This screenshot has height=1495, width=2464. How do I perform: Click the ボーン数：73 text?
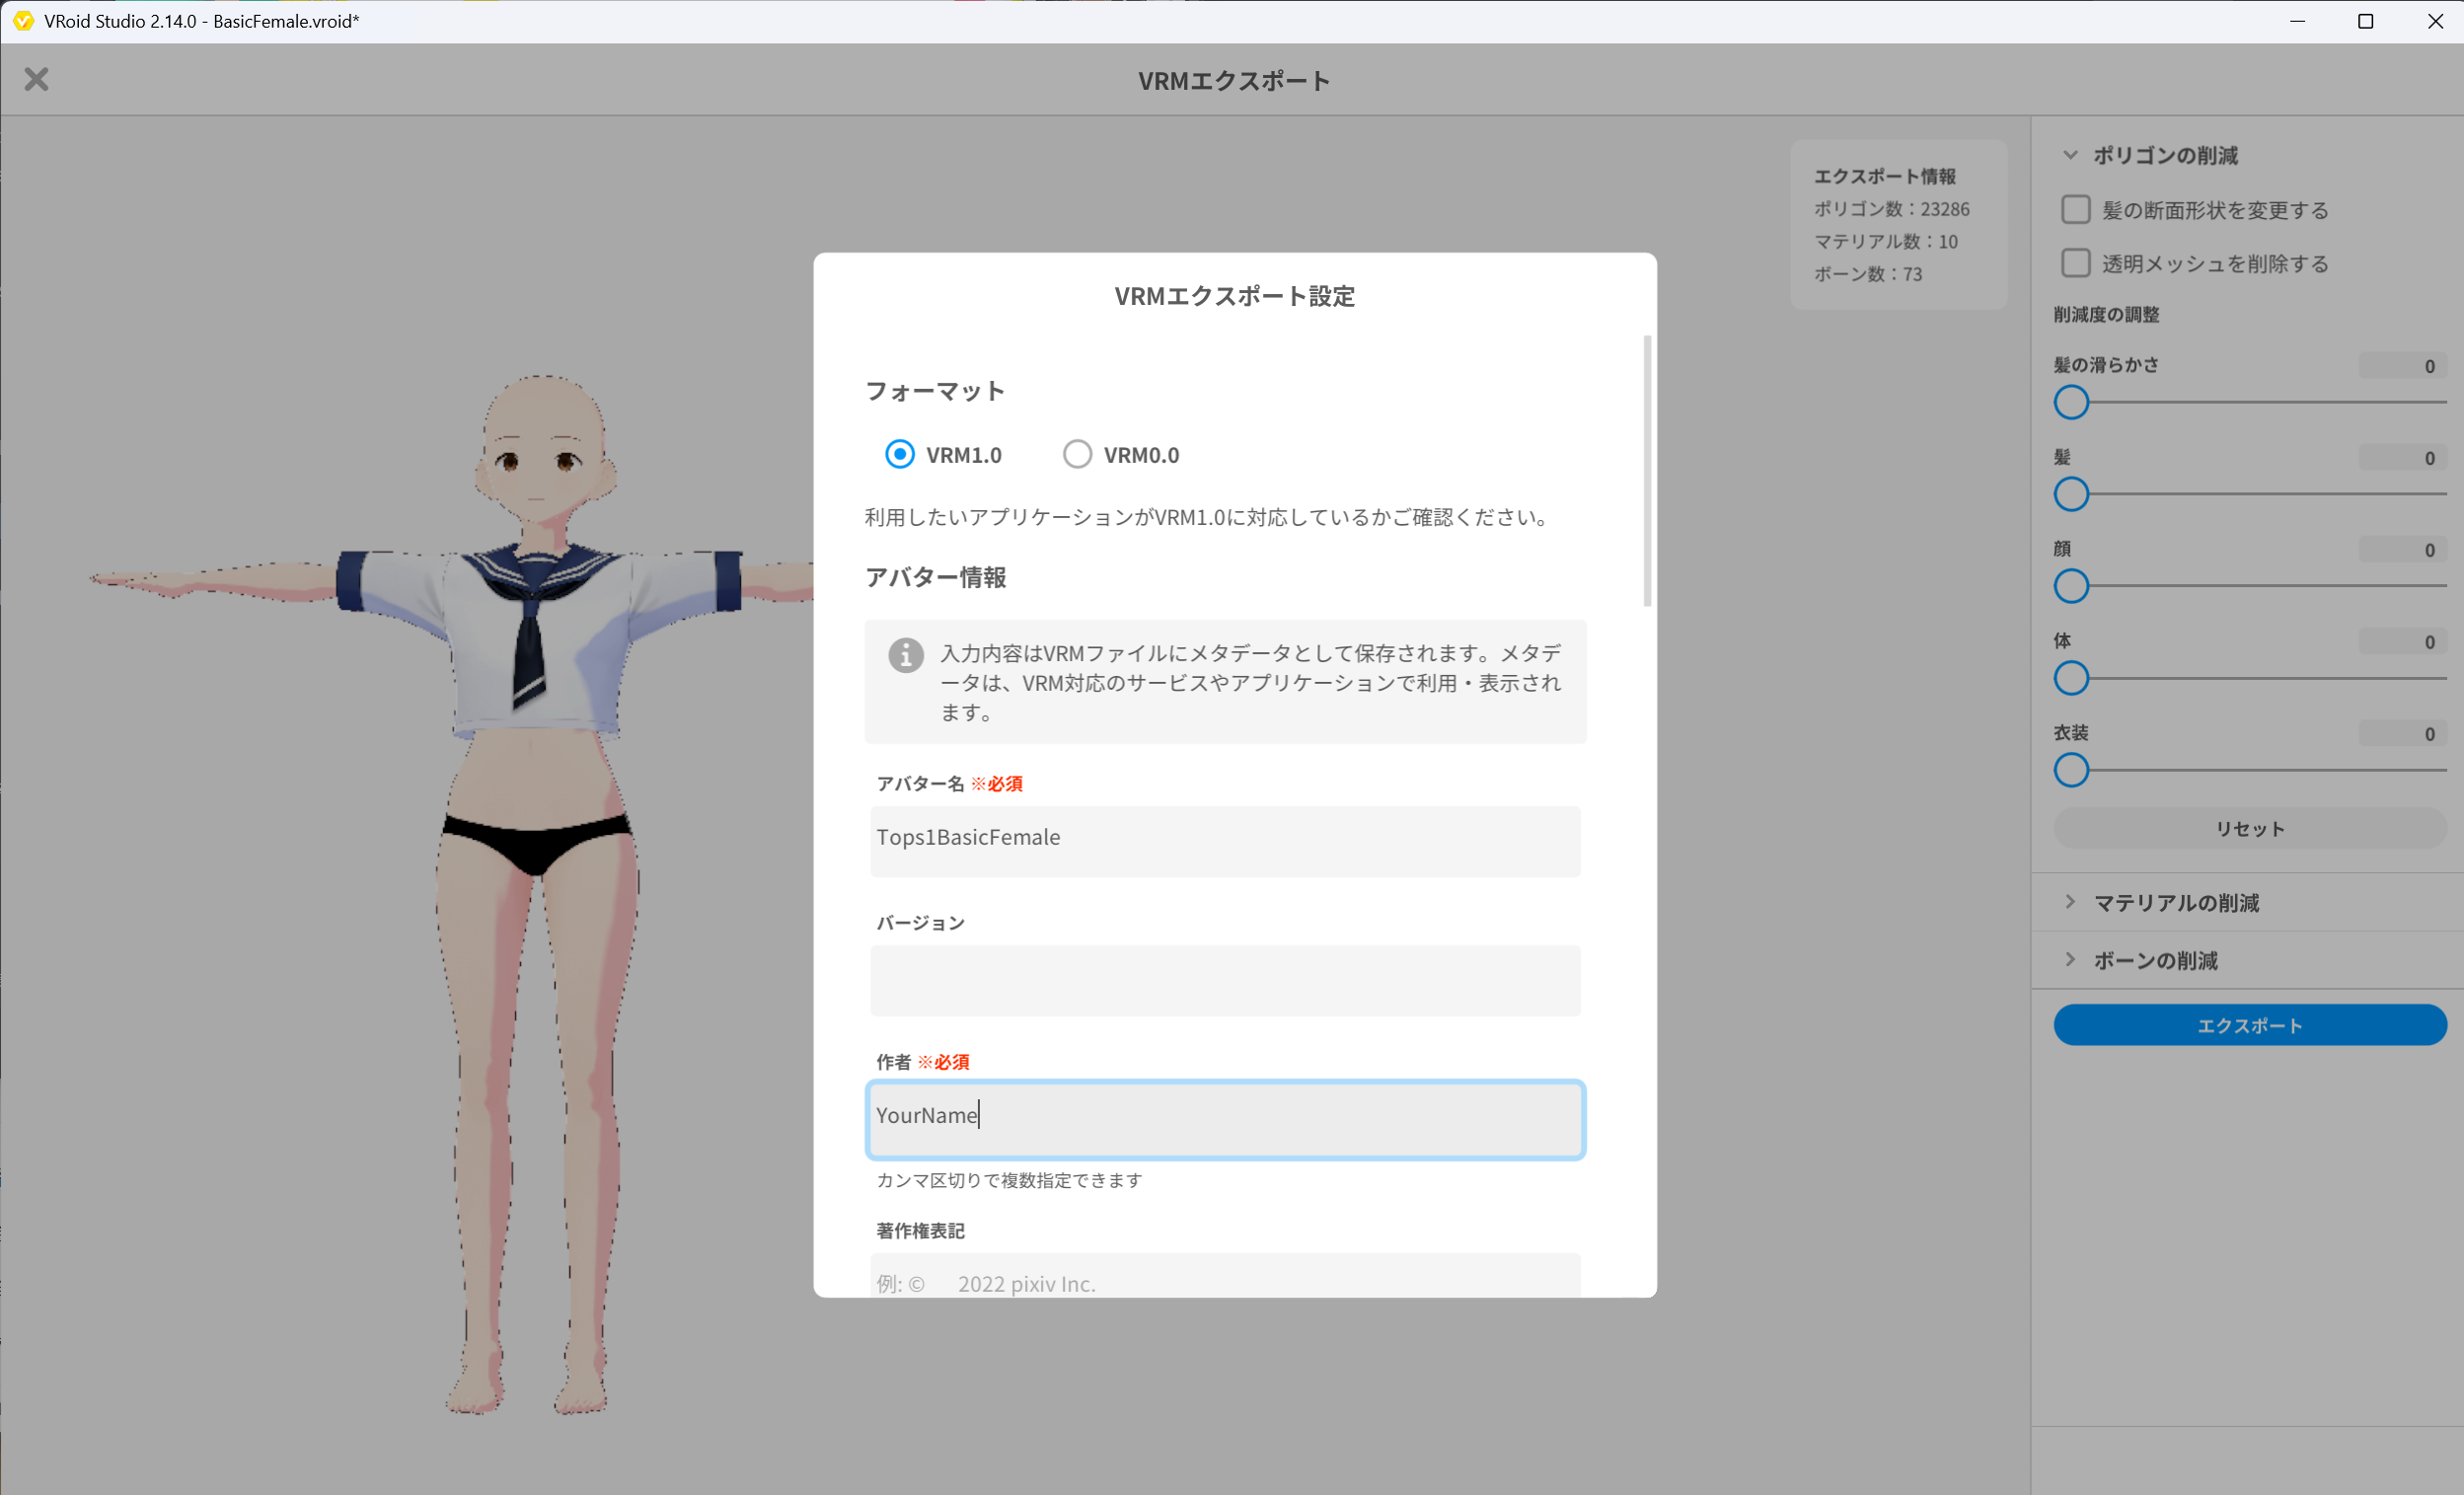(x=1867, y=274)
